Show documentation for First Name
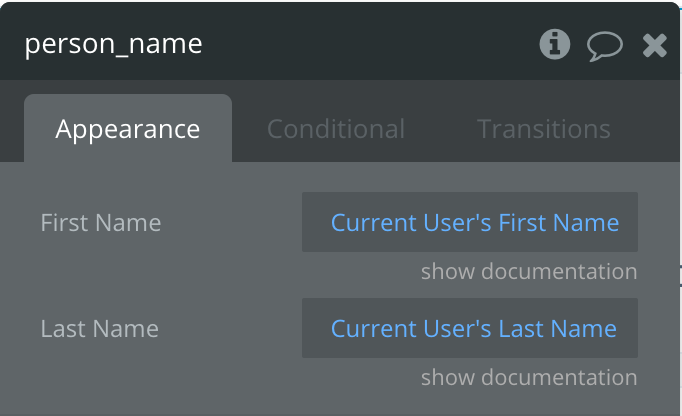The width and height of the screenshot is (682, 416). tap(529, 271)
